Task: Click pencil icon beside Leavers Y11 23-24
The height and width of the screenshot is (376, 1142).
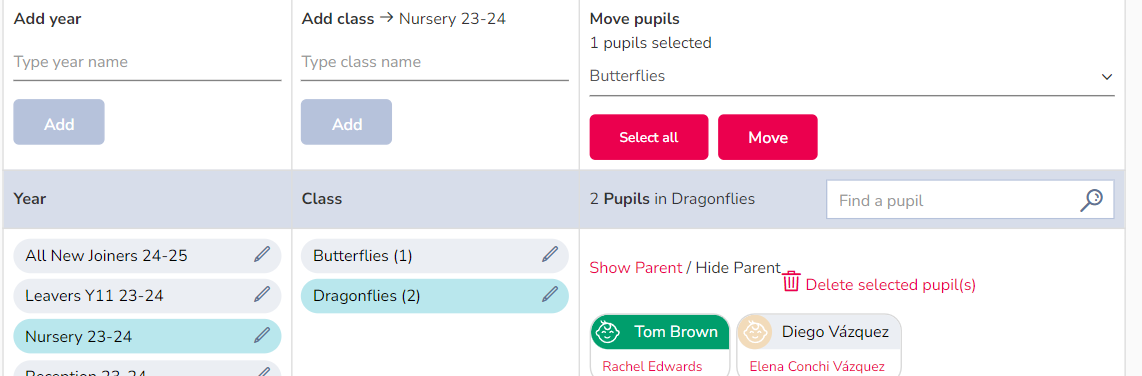Action: [262, 294]
